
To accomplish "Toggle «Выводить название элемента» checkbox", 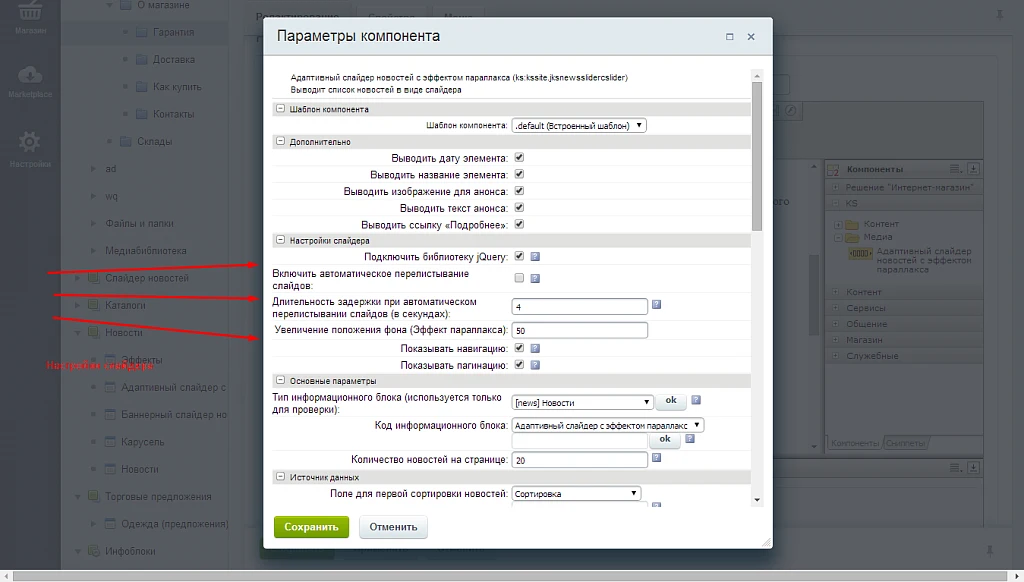I will pos(519,174).
